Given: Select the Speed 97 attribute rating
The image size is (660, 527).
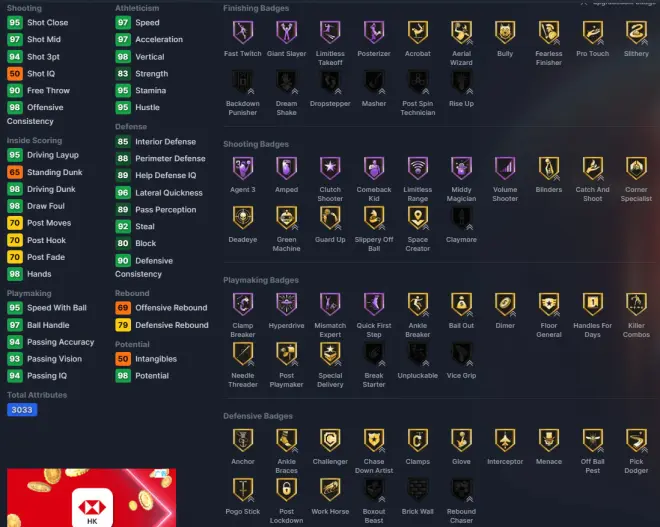Looking at the screenshot, I should [123, 23].
